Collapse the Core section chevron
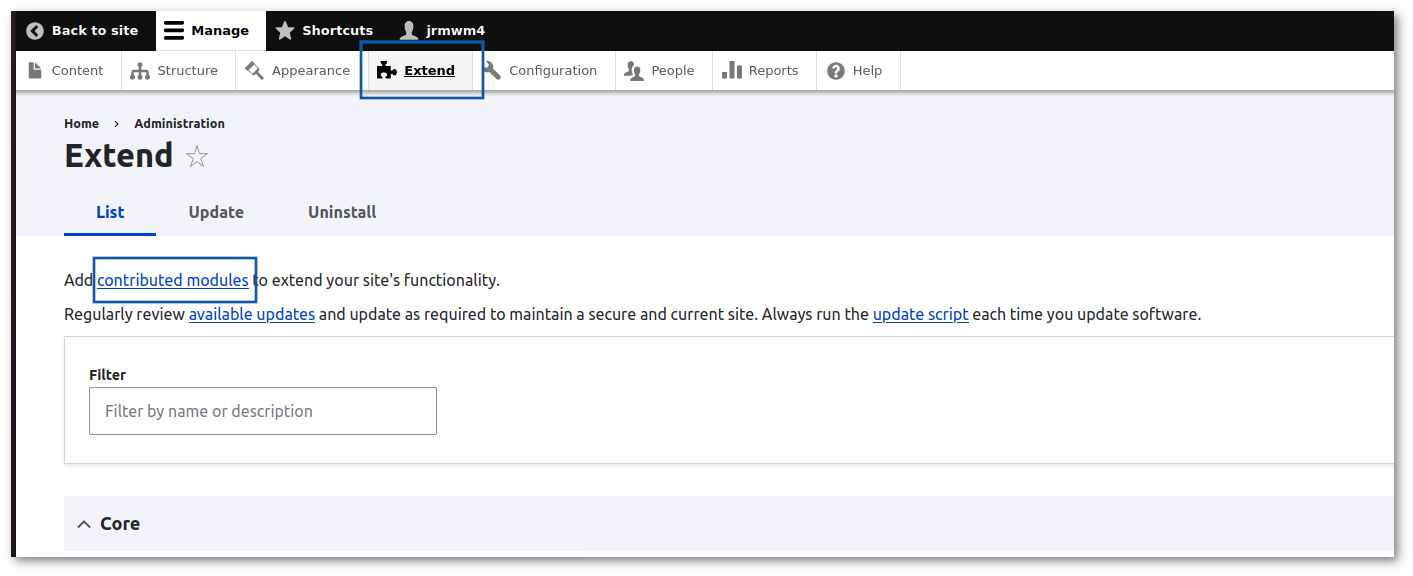Viewport: 1413px width, 576px height. [84, 524]
